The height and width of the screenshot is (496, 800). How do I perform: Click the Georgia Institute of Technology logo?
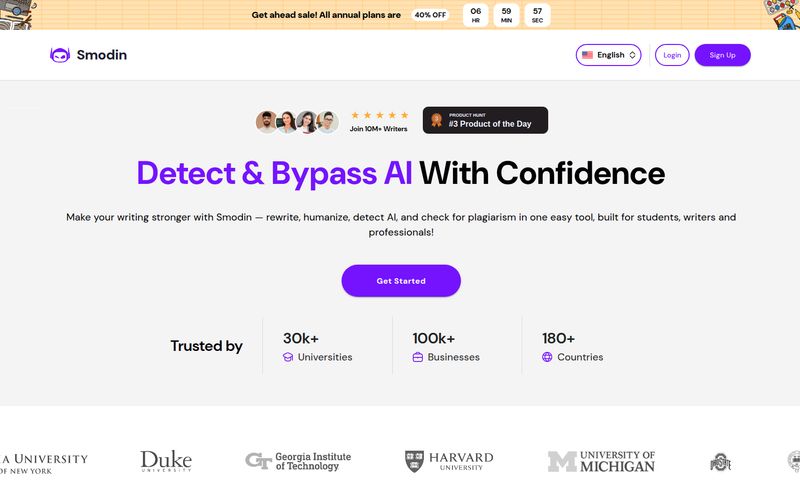pyautogui.click(x=299, y=461)
